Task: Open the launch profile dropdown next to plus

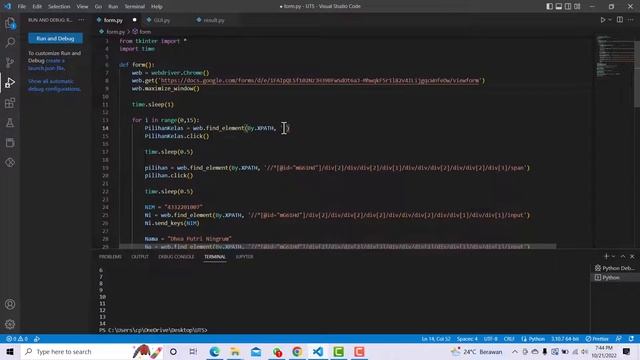Action: click(x=613, y=256)
